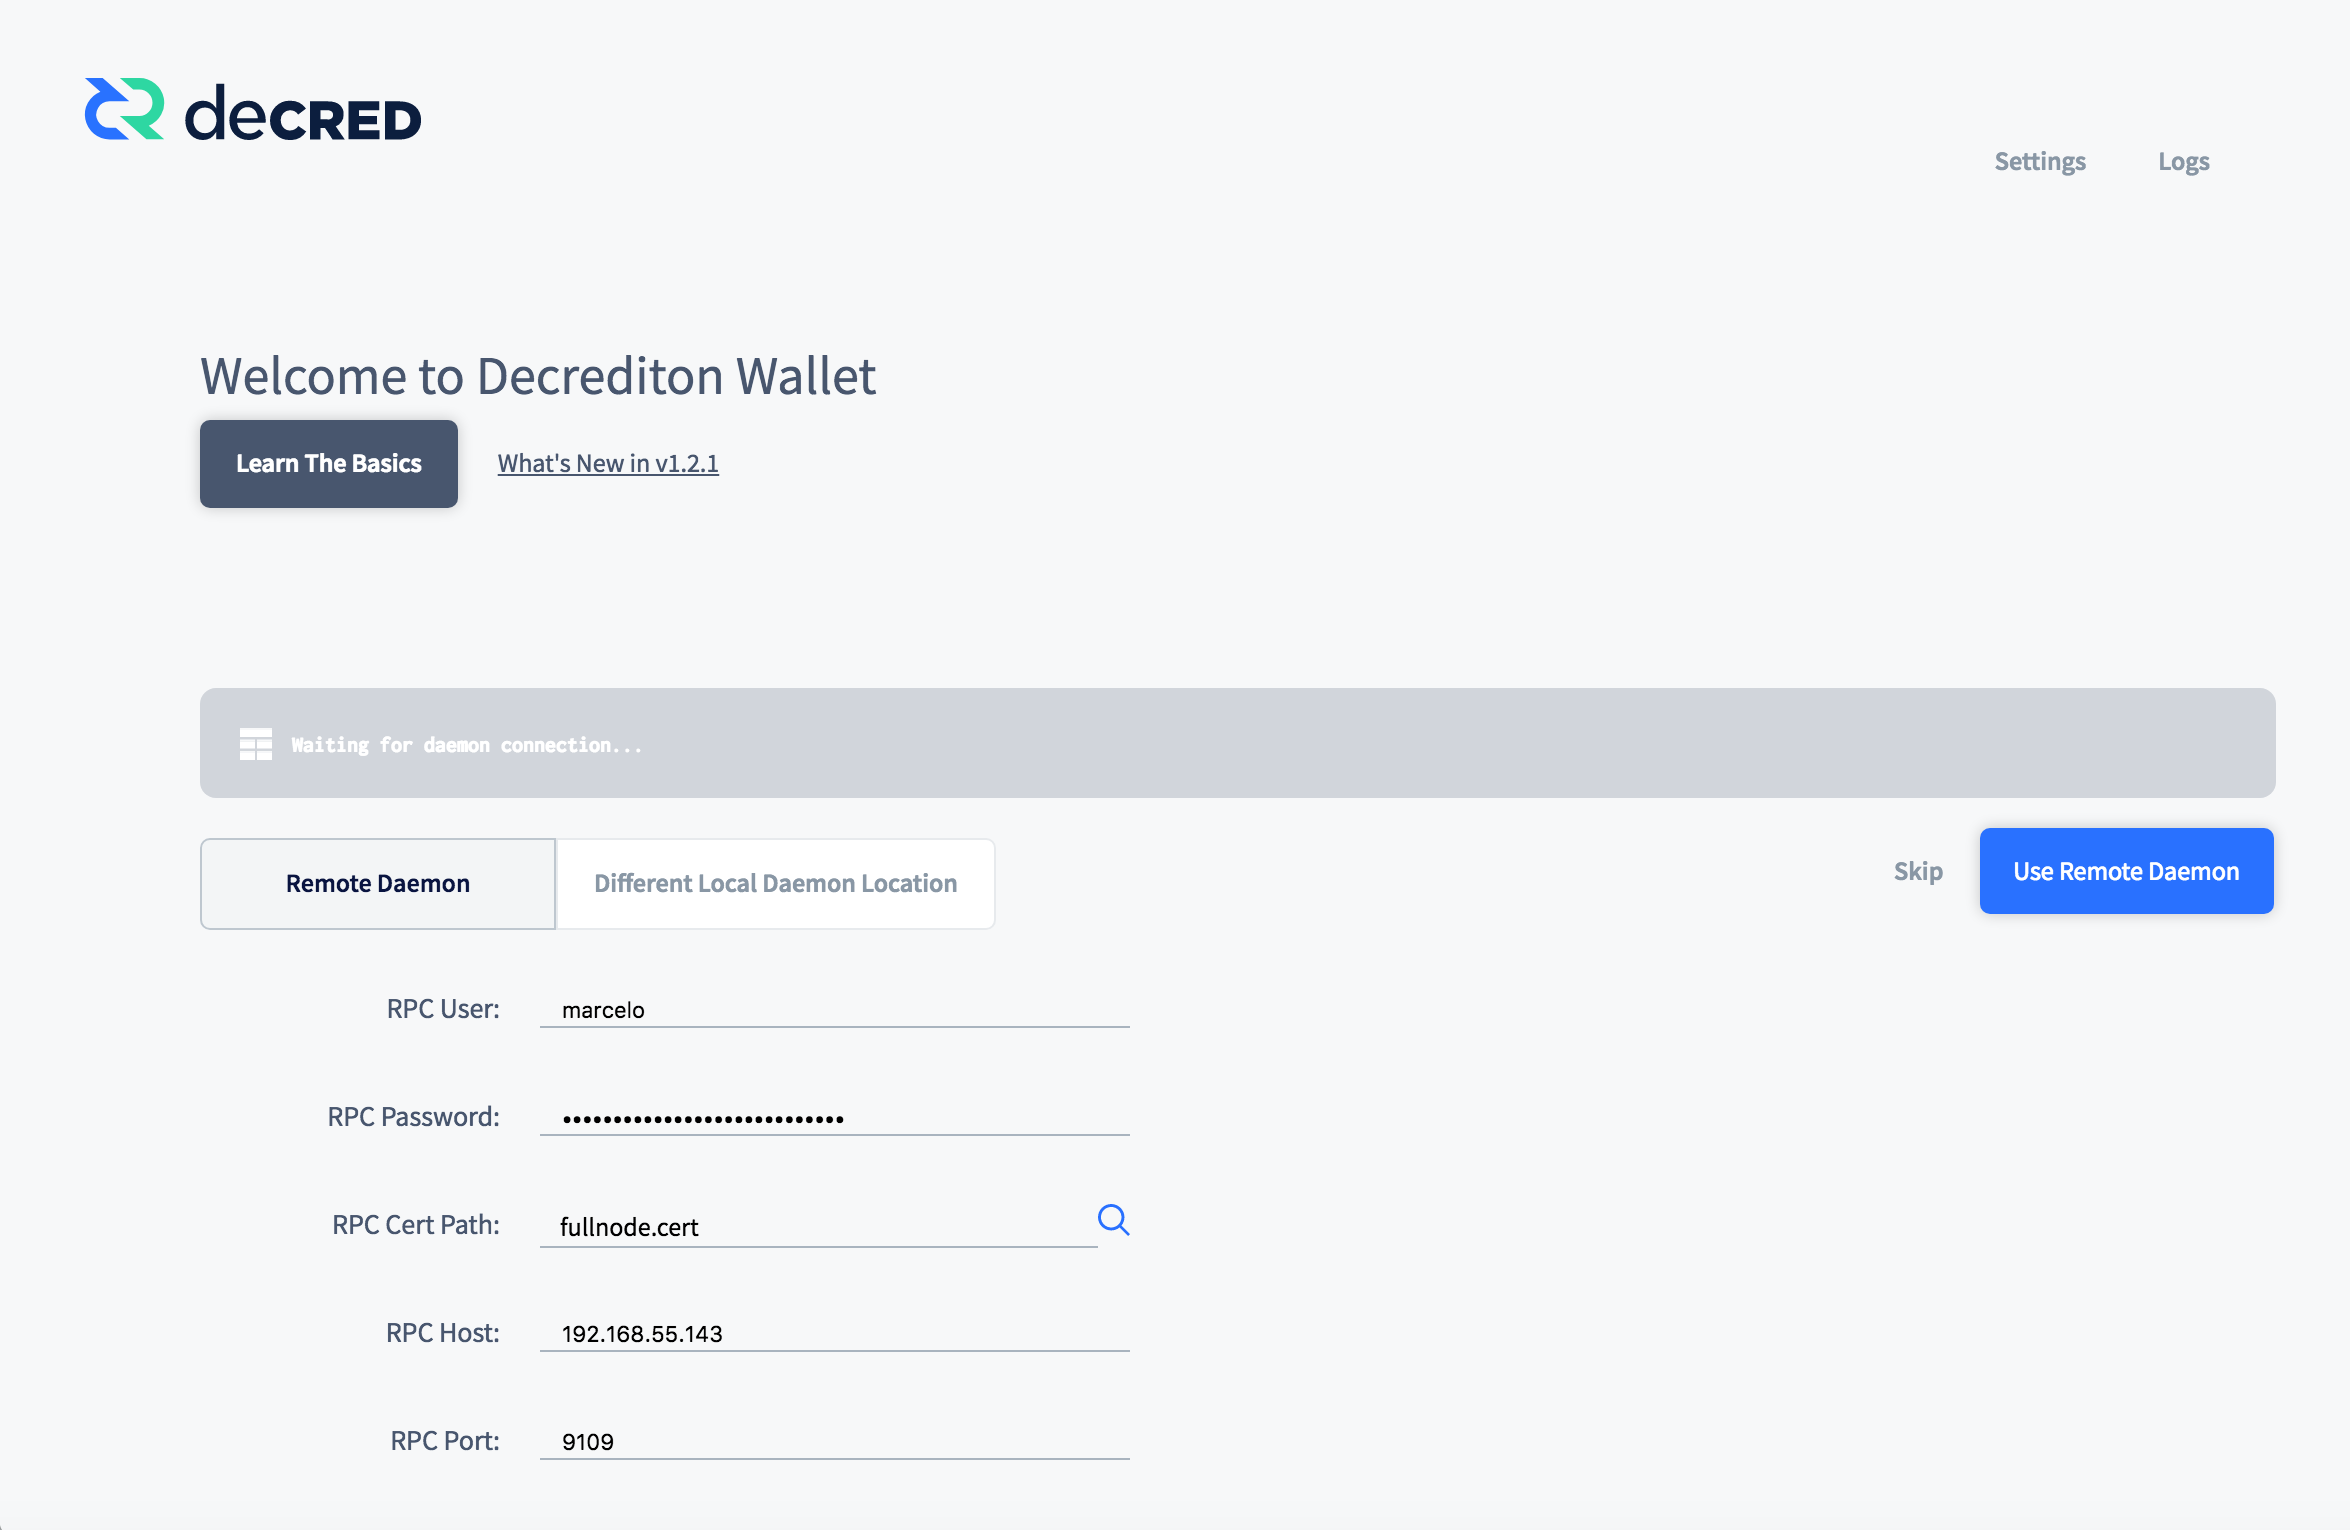Screen dimensions: 2350x1530
Task: Focus the RPC Host field
Action: coord(835,1333)
